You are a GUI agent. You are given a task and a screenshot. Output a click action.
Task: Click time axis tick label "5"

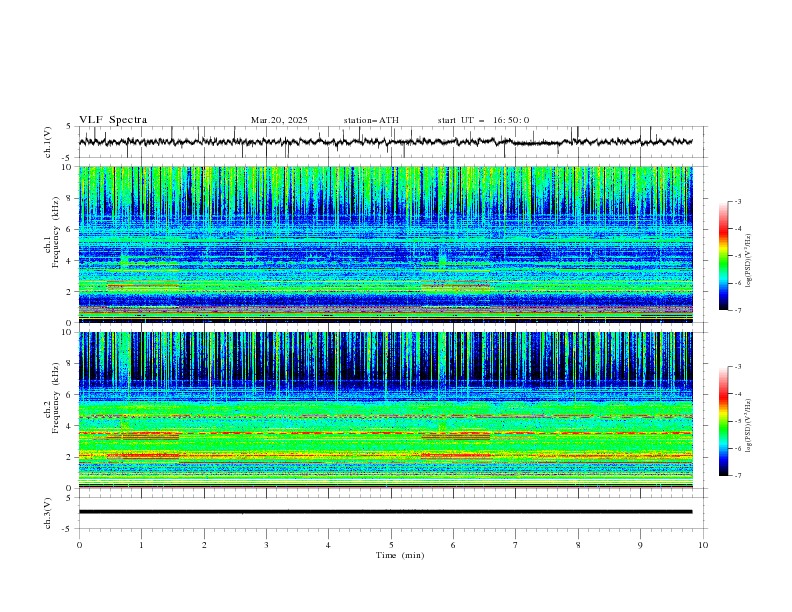pyautogui.click(x=391, y=545)
